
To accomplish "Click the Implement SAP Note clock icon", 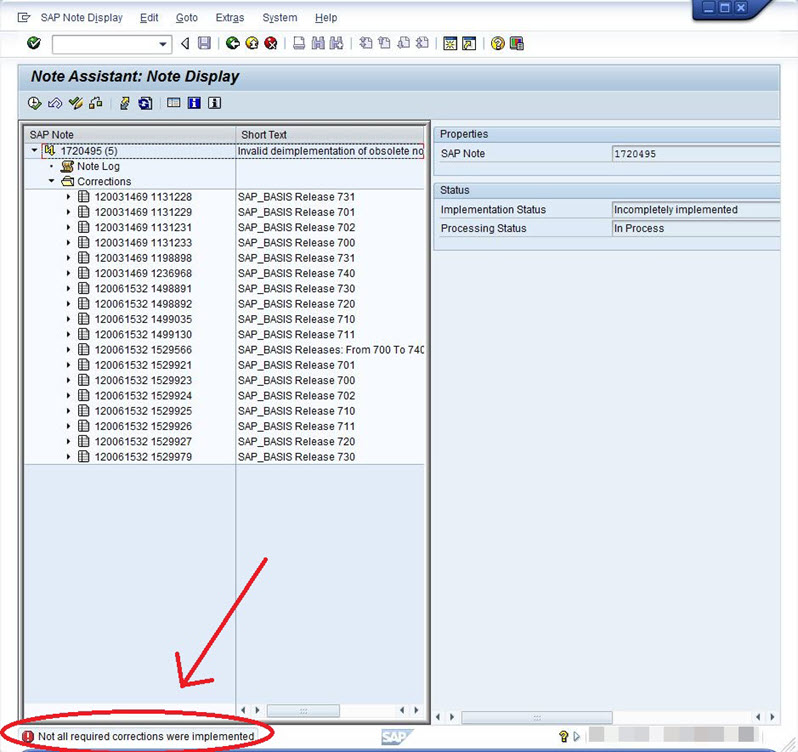I will pyautogui.click(x=34, y=103).
